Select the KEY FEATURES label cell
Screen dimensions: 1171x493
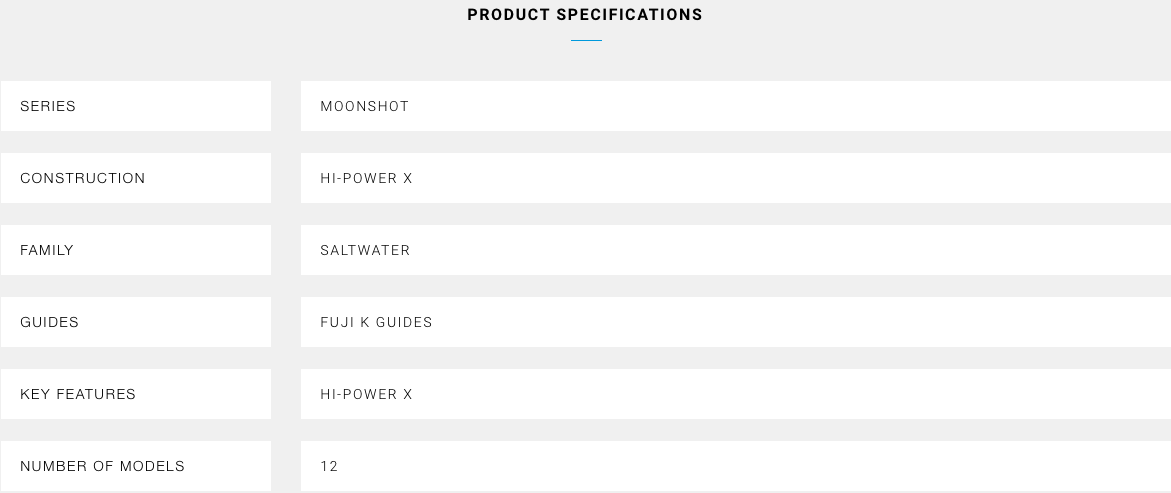tap(136, 394)
